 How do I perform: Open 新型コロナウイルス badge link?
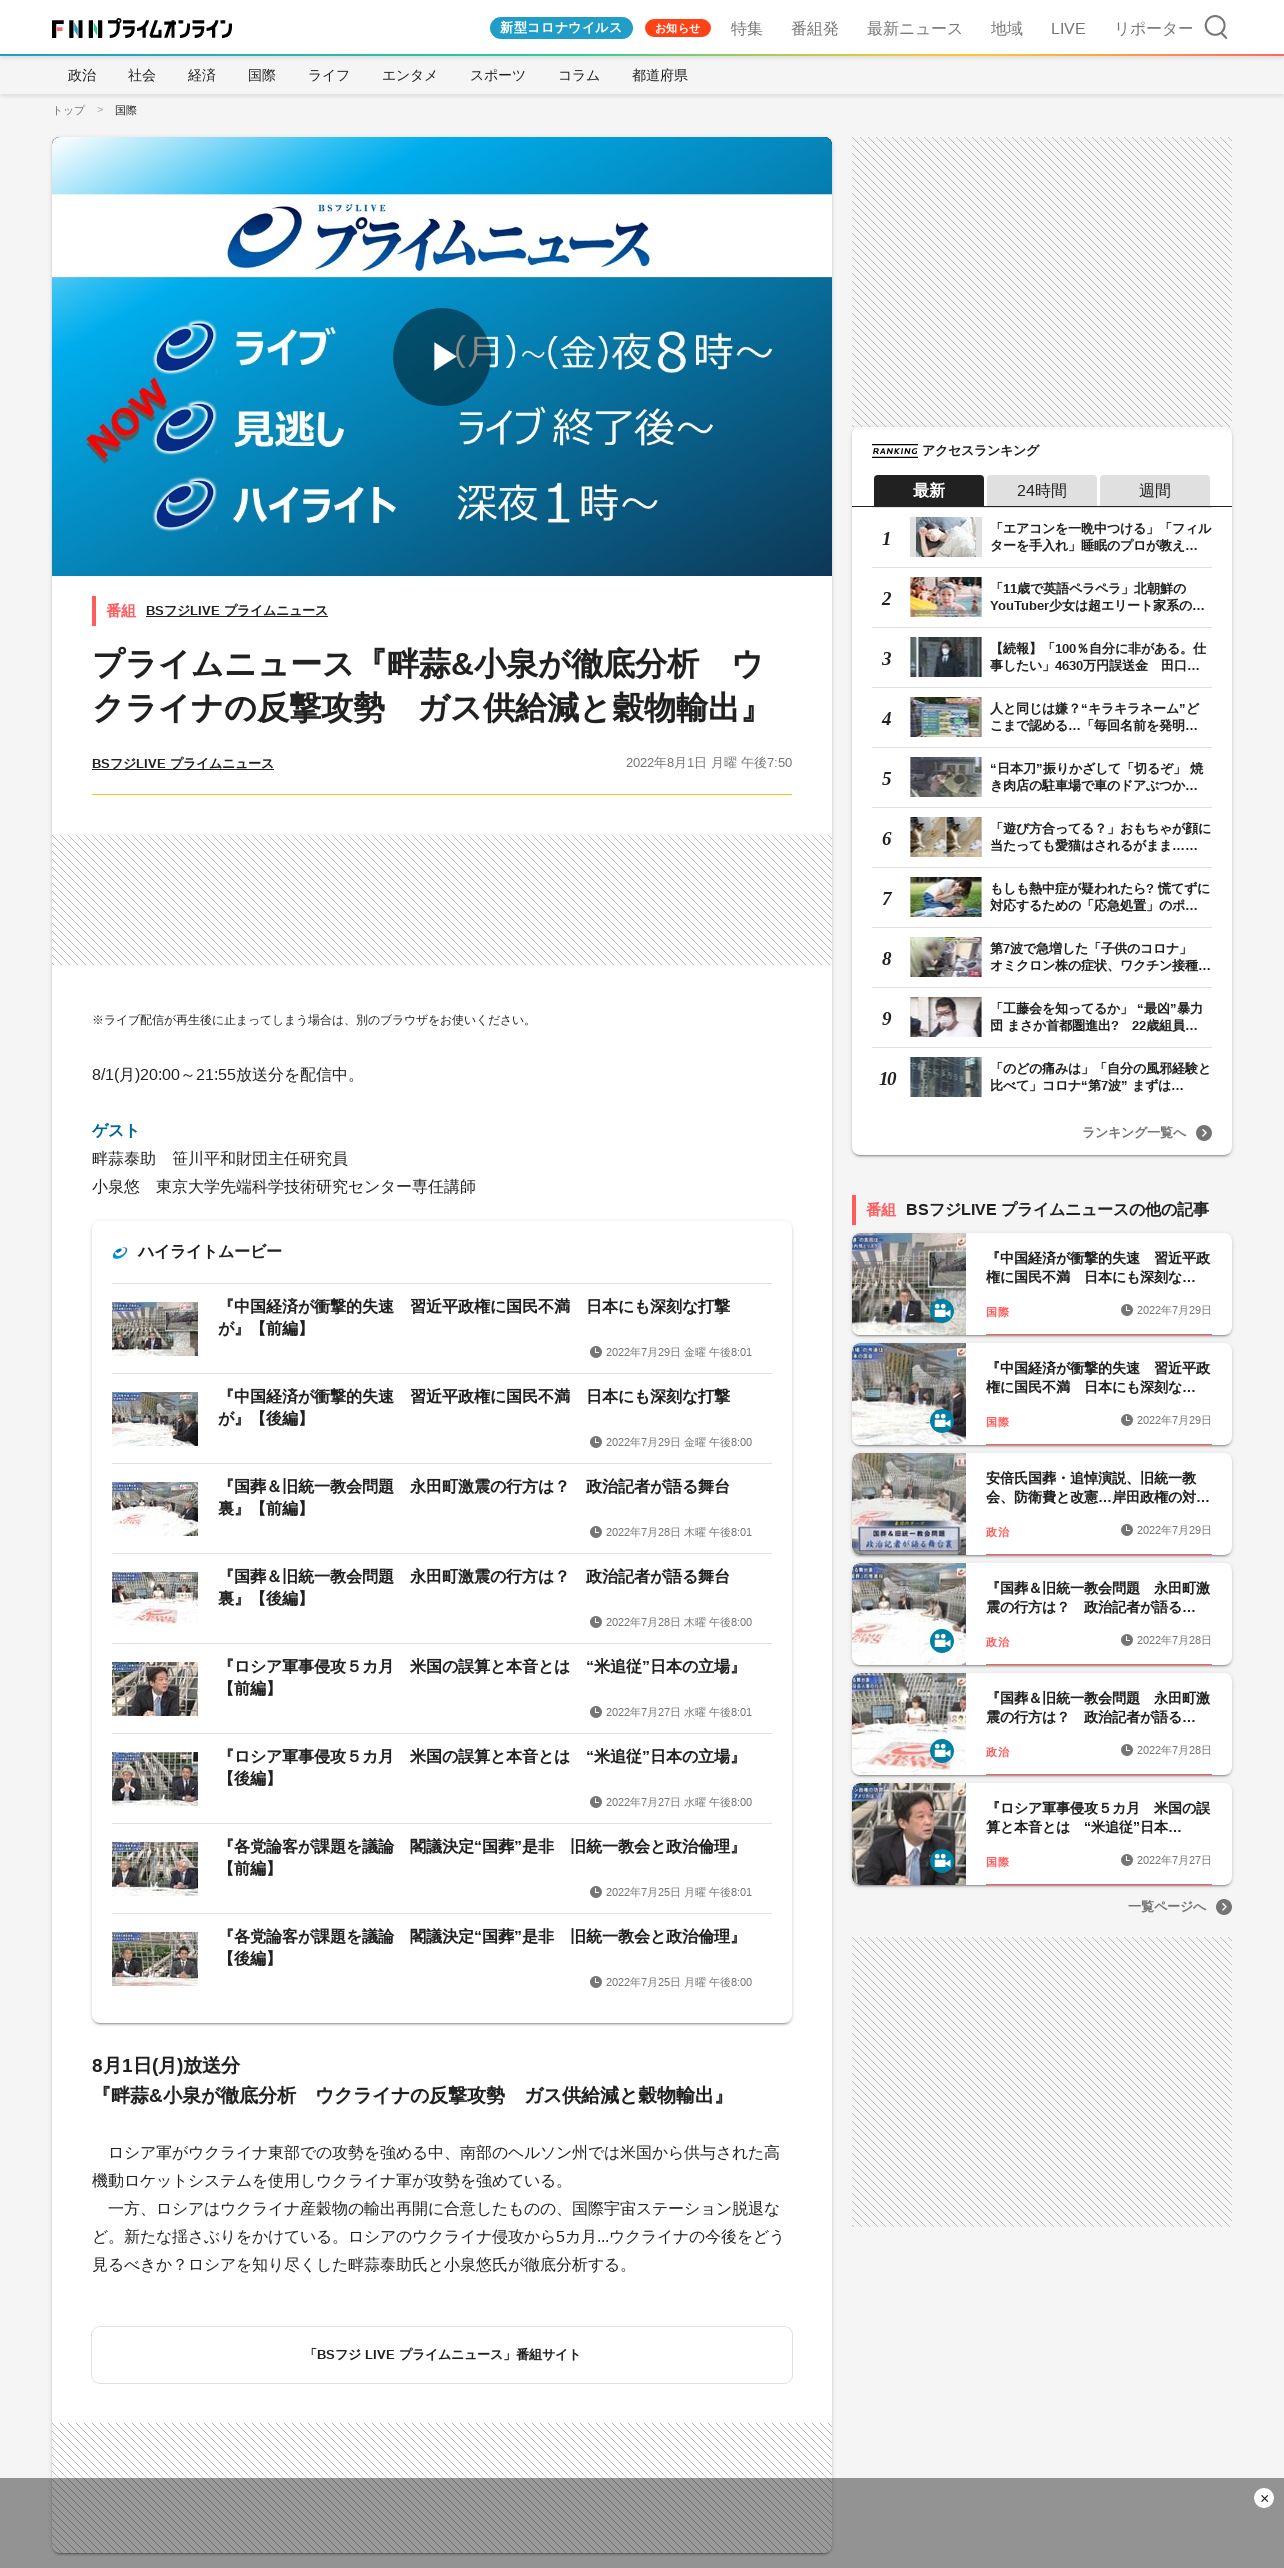coord(561,28)
